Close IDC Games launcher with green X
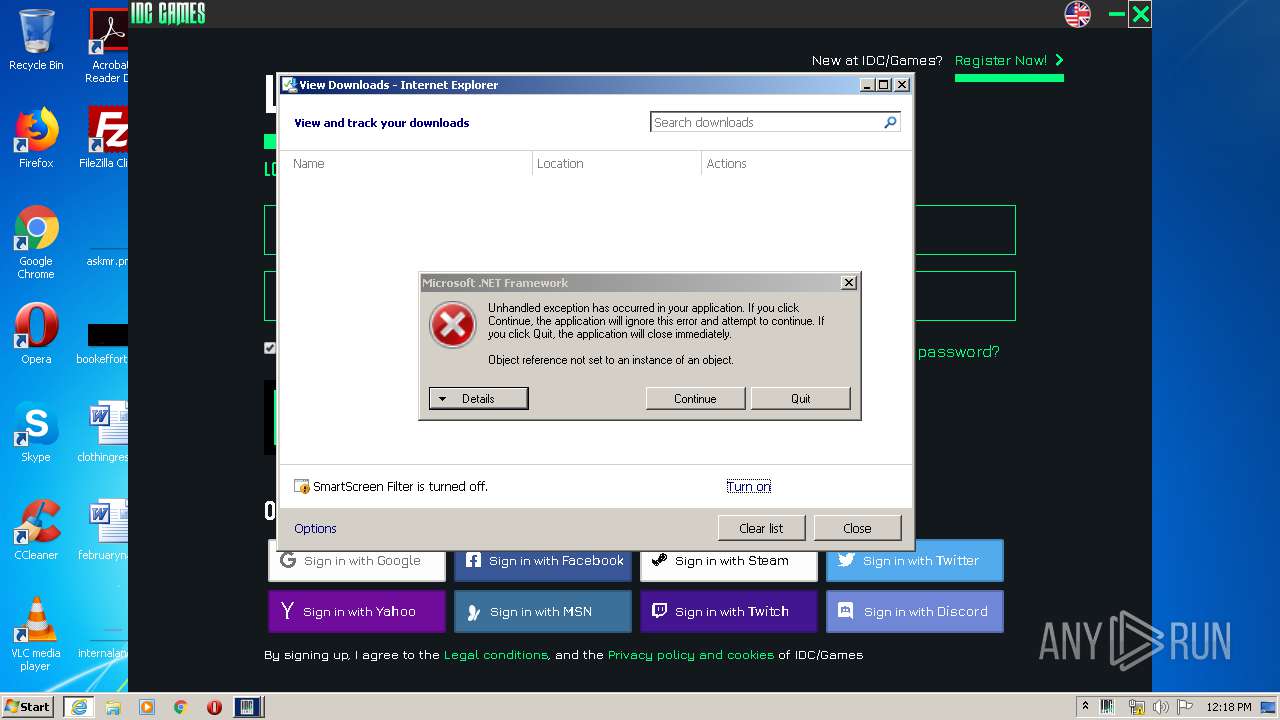The height and width of the screenshot is (720, 1280). point(1140,14)
